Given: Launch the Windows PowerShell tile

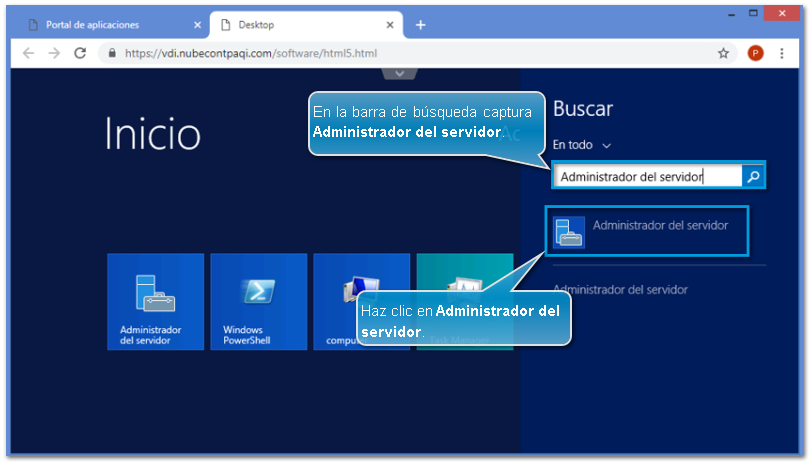Looking at the screenshot, I should pos(258,302).
